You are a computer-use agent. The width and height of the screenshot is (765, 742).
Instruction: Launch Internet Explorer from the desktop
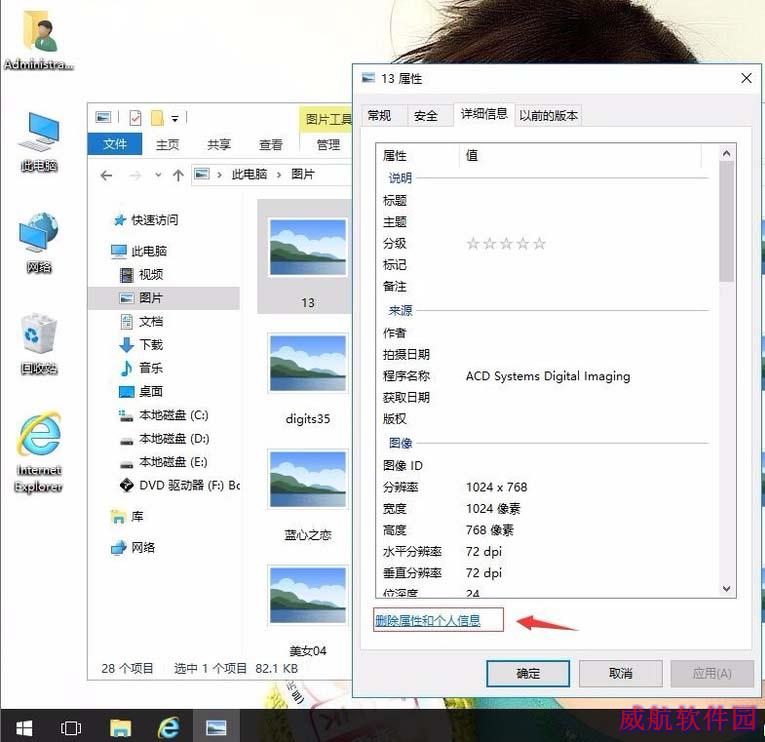point(39,453)
